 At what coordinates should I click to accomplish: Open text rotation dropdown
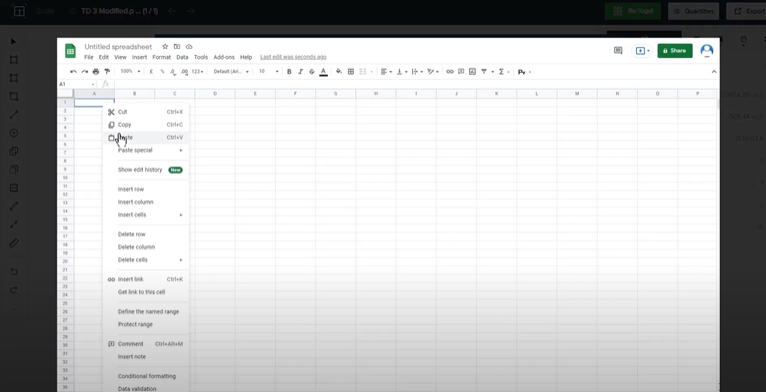click(x=433, y=71)
